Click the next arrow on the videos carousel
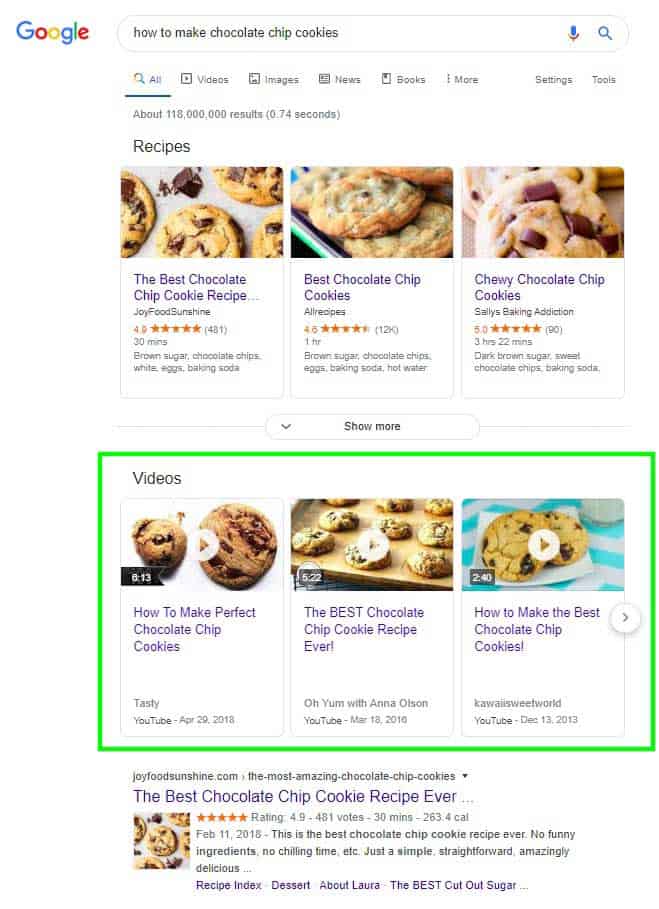 [625, 618]
